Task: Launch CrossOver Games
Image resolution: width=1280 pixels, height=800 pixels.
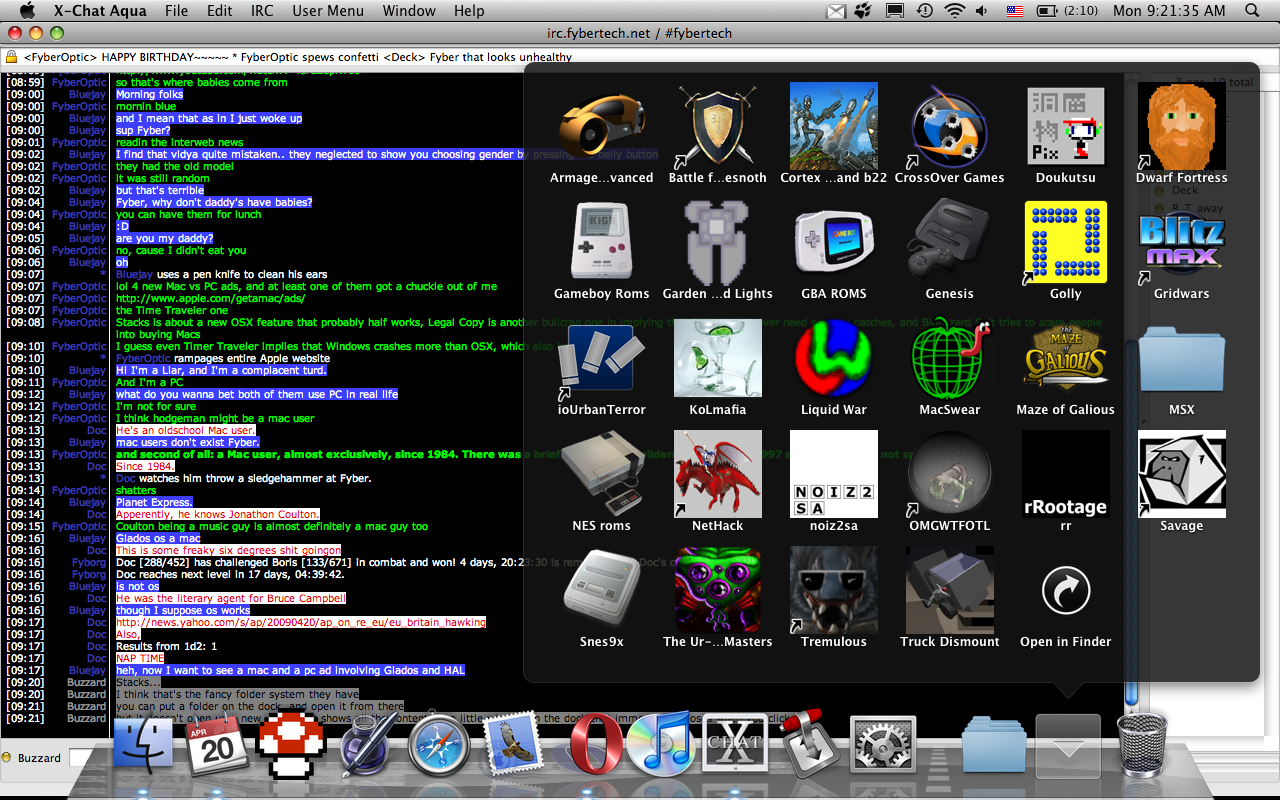Action: pos(950,126)
